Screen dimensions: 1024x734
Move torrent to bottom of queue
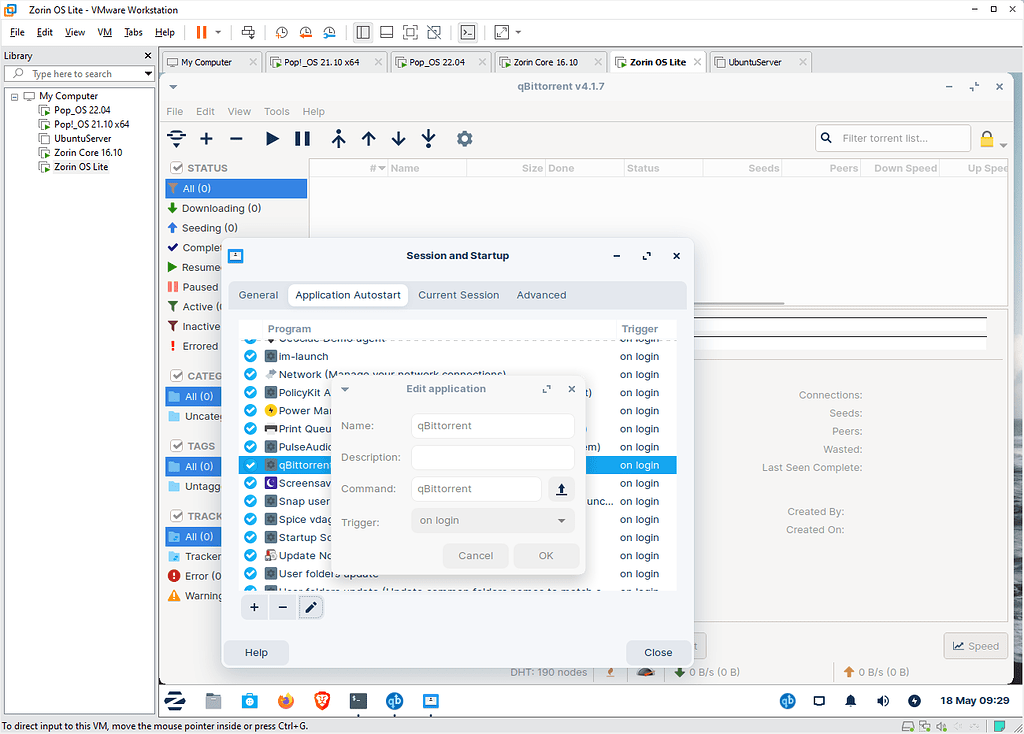[x=428, y=138]
